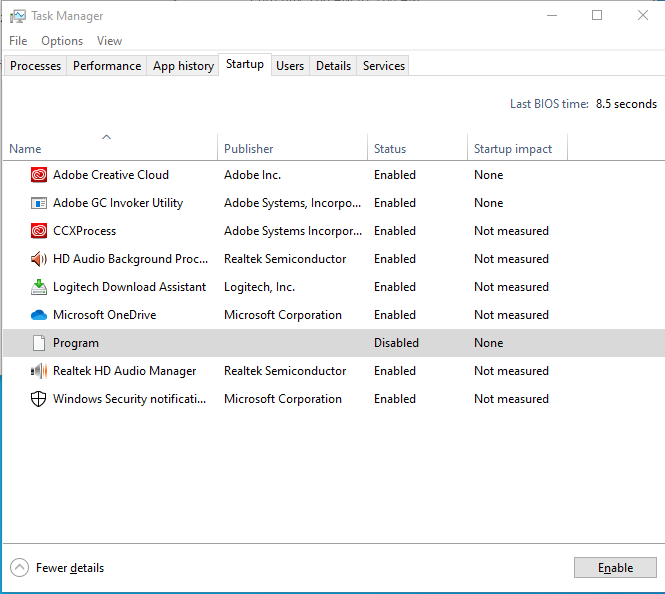
Task: Select the Startup tab
Action: pos(245,64)
